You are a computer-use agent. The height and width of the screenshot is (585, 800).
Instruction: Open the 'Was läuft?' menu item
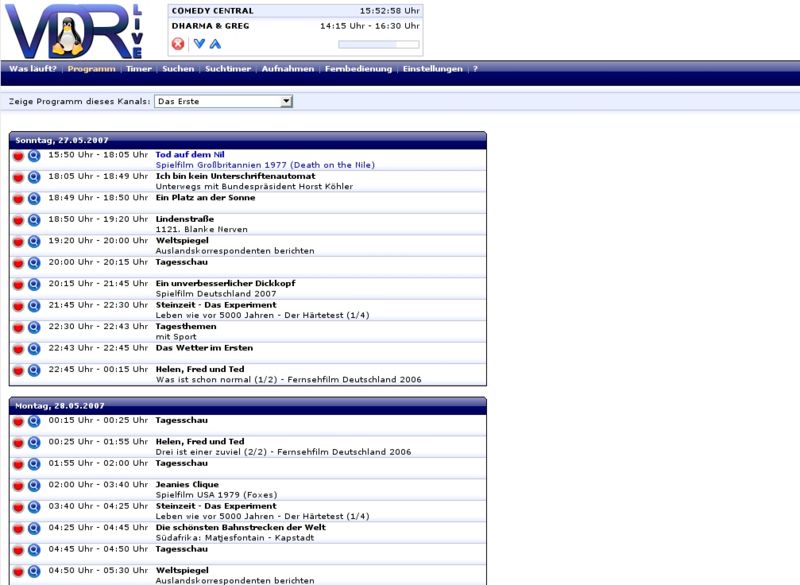coord(33,69)
